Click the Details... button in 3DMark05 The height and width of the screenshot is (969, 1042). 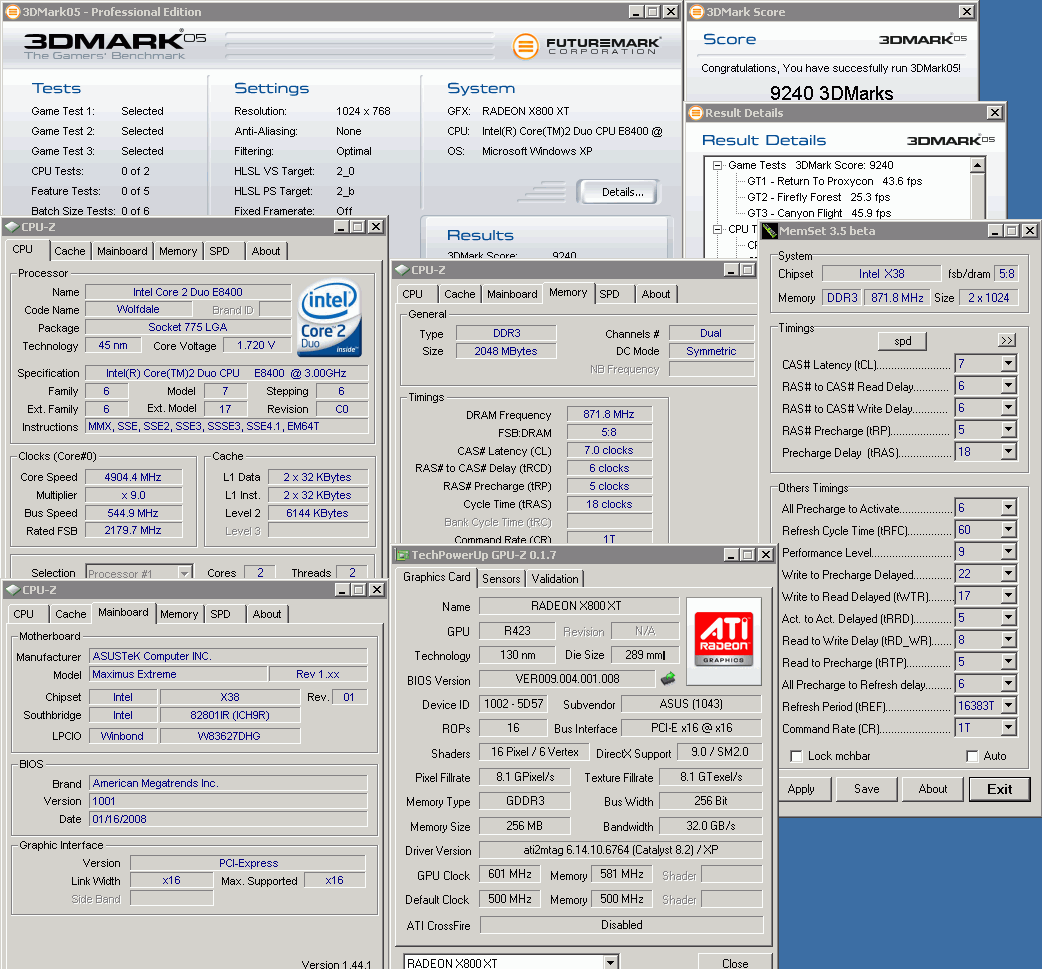[619, 192]
